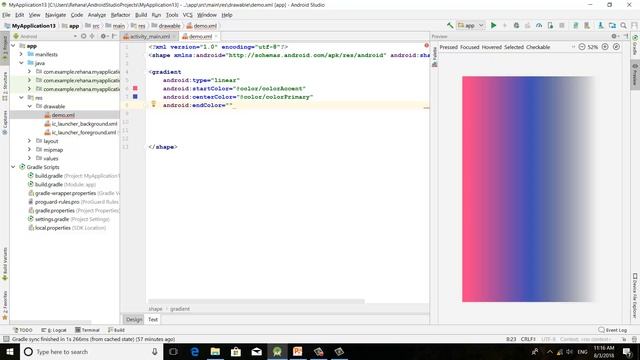Expand the manifests folder

point(21,54)
